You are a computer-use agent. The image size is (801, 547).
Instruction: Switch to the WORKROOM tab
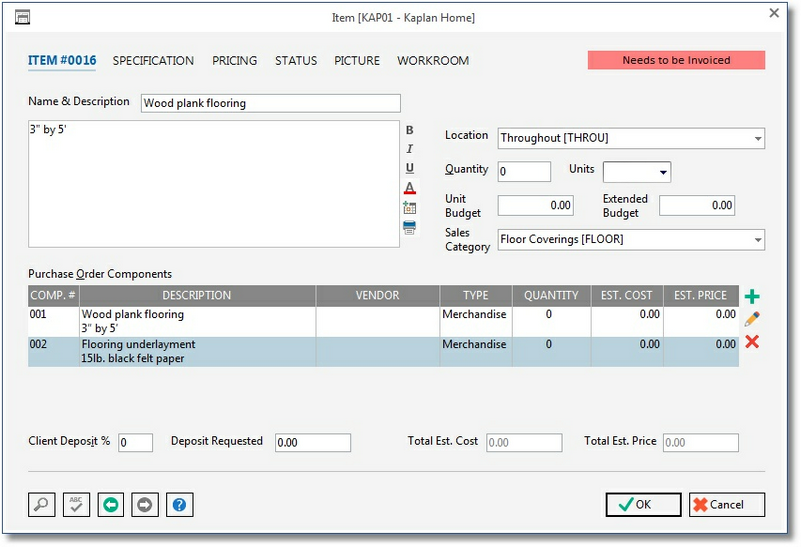(433, 60)
